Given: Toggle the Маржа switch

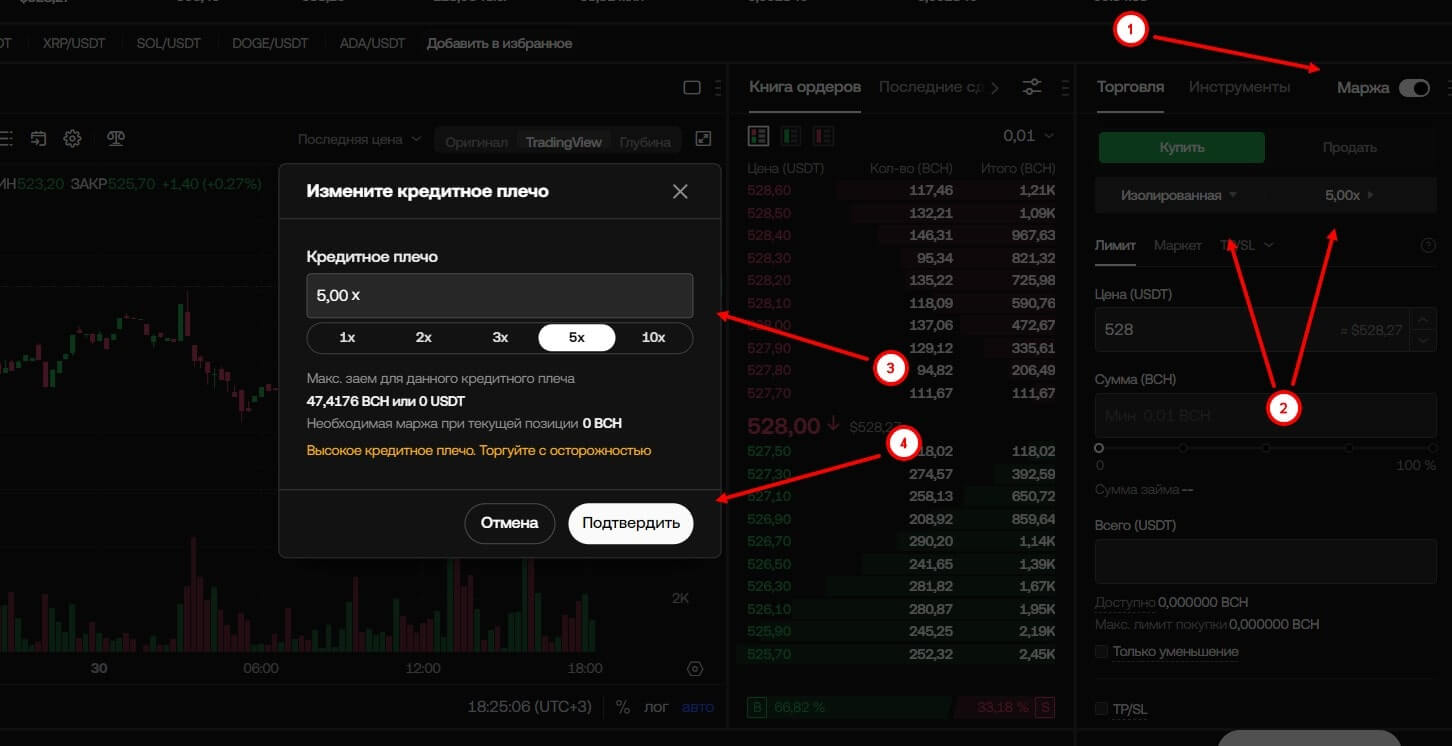Looking at the screenshot, I should click(x=1414, y=88).
